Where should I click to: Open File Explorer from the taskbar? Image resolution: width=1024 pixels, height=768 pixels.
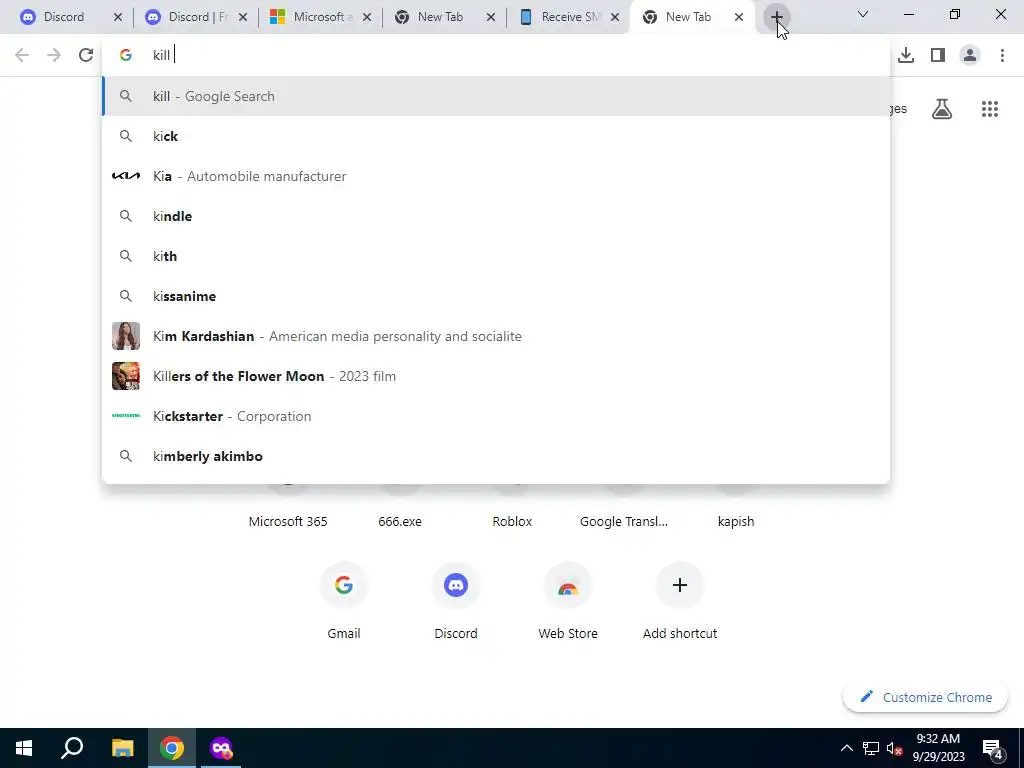[x=122, y=748]
